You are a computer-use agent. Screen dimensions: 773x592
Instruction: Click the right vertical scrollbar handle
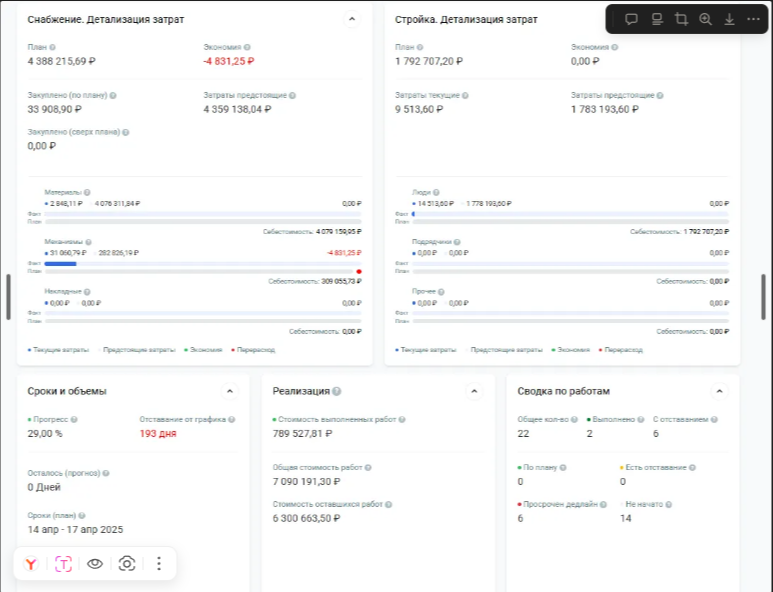point(763,297)
